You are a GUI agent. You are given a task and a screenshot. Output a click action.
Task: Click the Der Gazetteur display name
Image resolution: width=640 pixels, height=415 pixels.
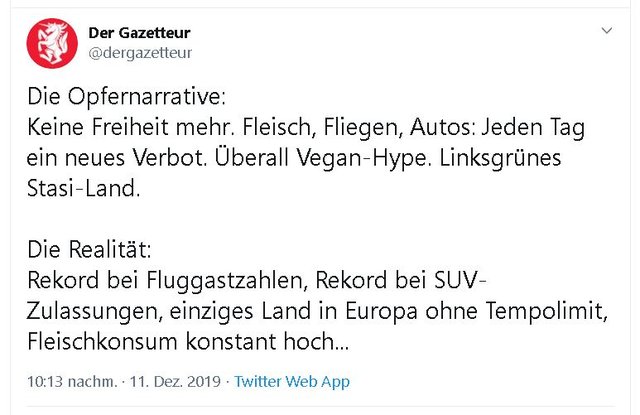pos(139,33)
